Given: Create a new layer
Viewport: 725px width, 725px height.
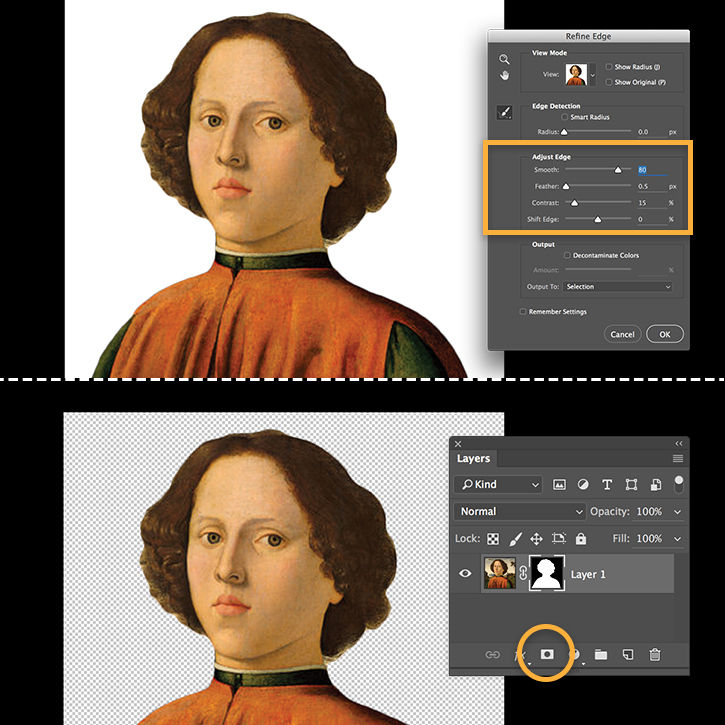Looking at the screenshot, I should tap(627, 655).
